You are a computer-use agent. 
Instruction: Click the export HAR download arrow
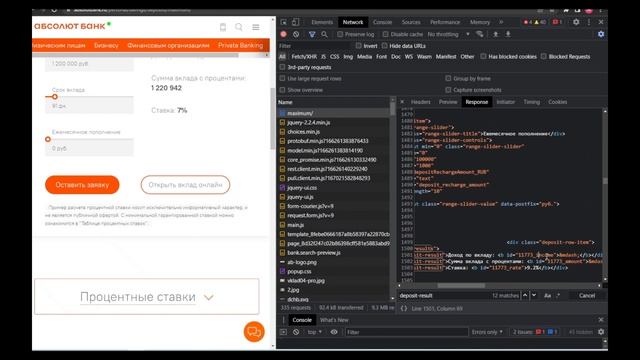(x=508, y=34)
